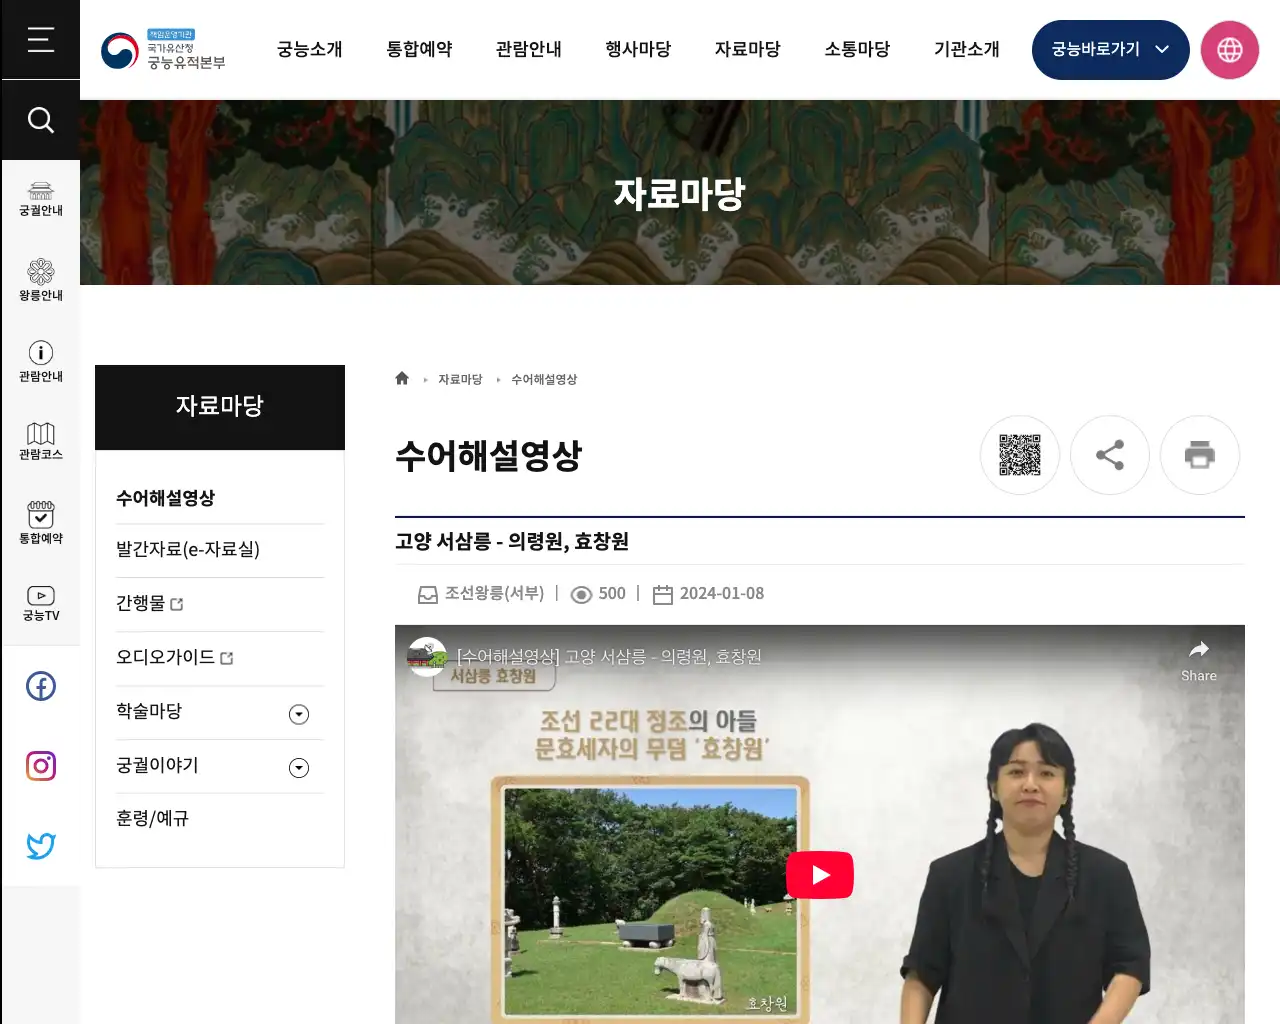This screenshot has height=1024, width=1280.
Task: Click the 통합예약 sidebar icon
Action: click(x=40, y=522)
